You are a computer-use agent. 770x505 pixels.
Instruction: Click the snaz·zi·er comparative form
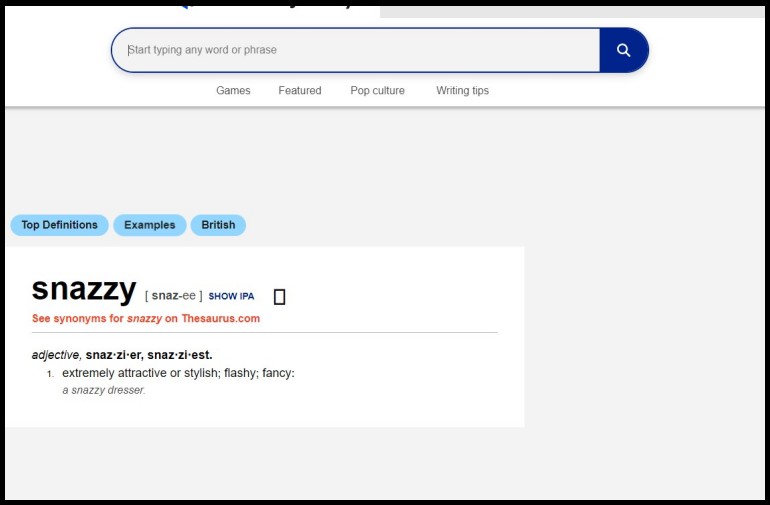point(113,355)
